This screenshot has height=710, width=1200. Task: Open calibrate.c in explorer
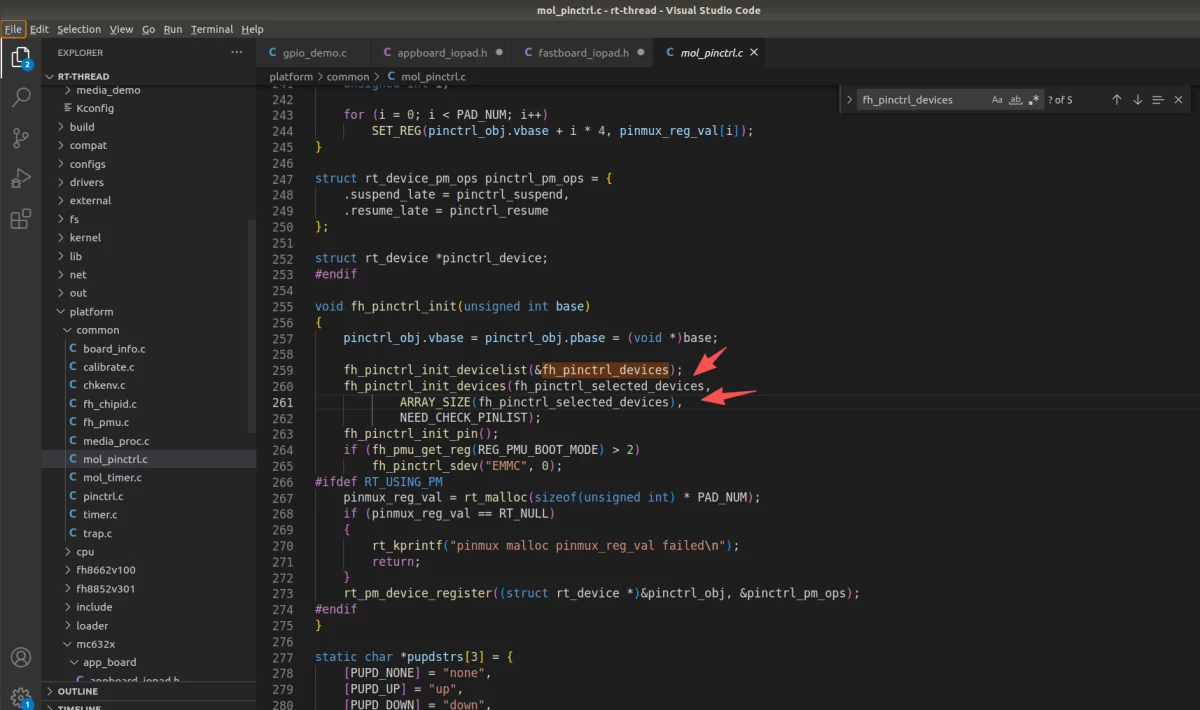(x=108, y=366)
